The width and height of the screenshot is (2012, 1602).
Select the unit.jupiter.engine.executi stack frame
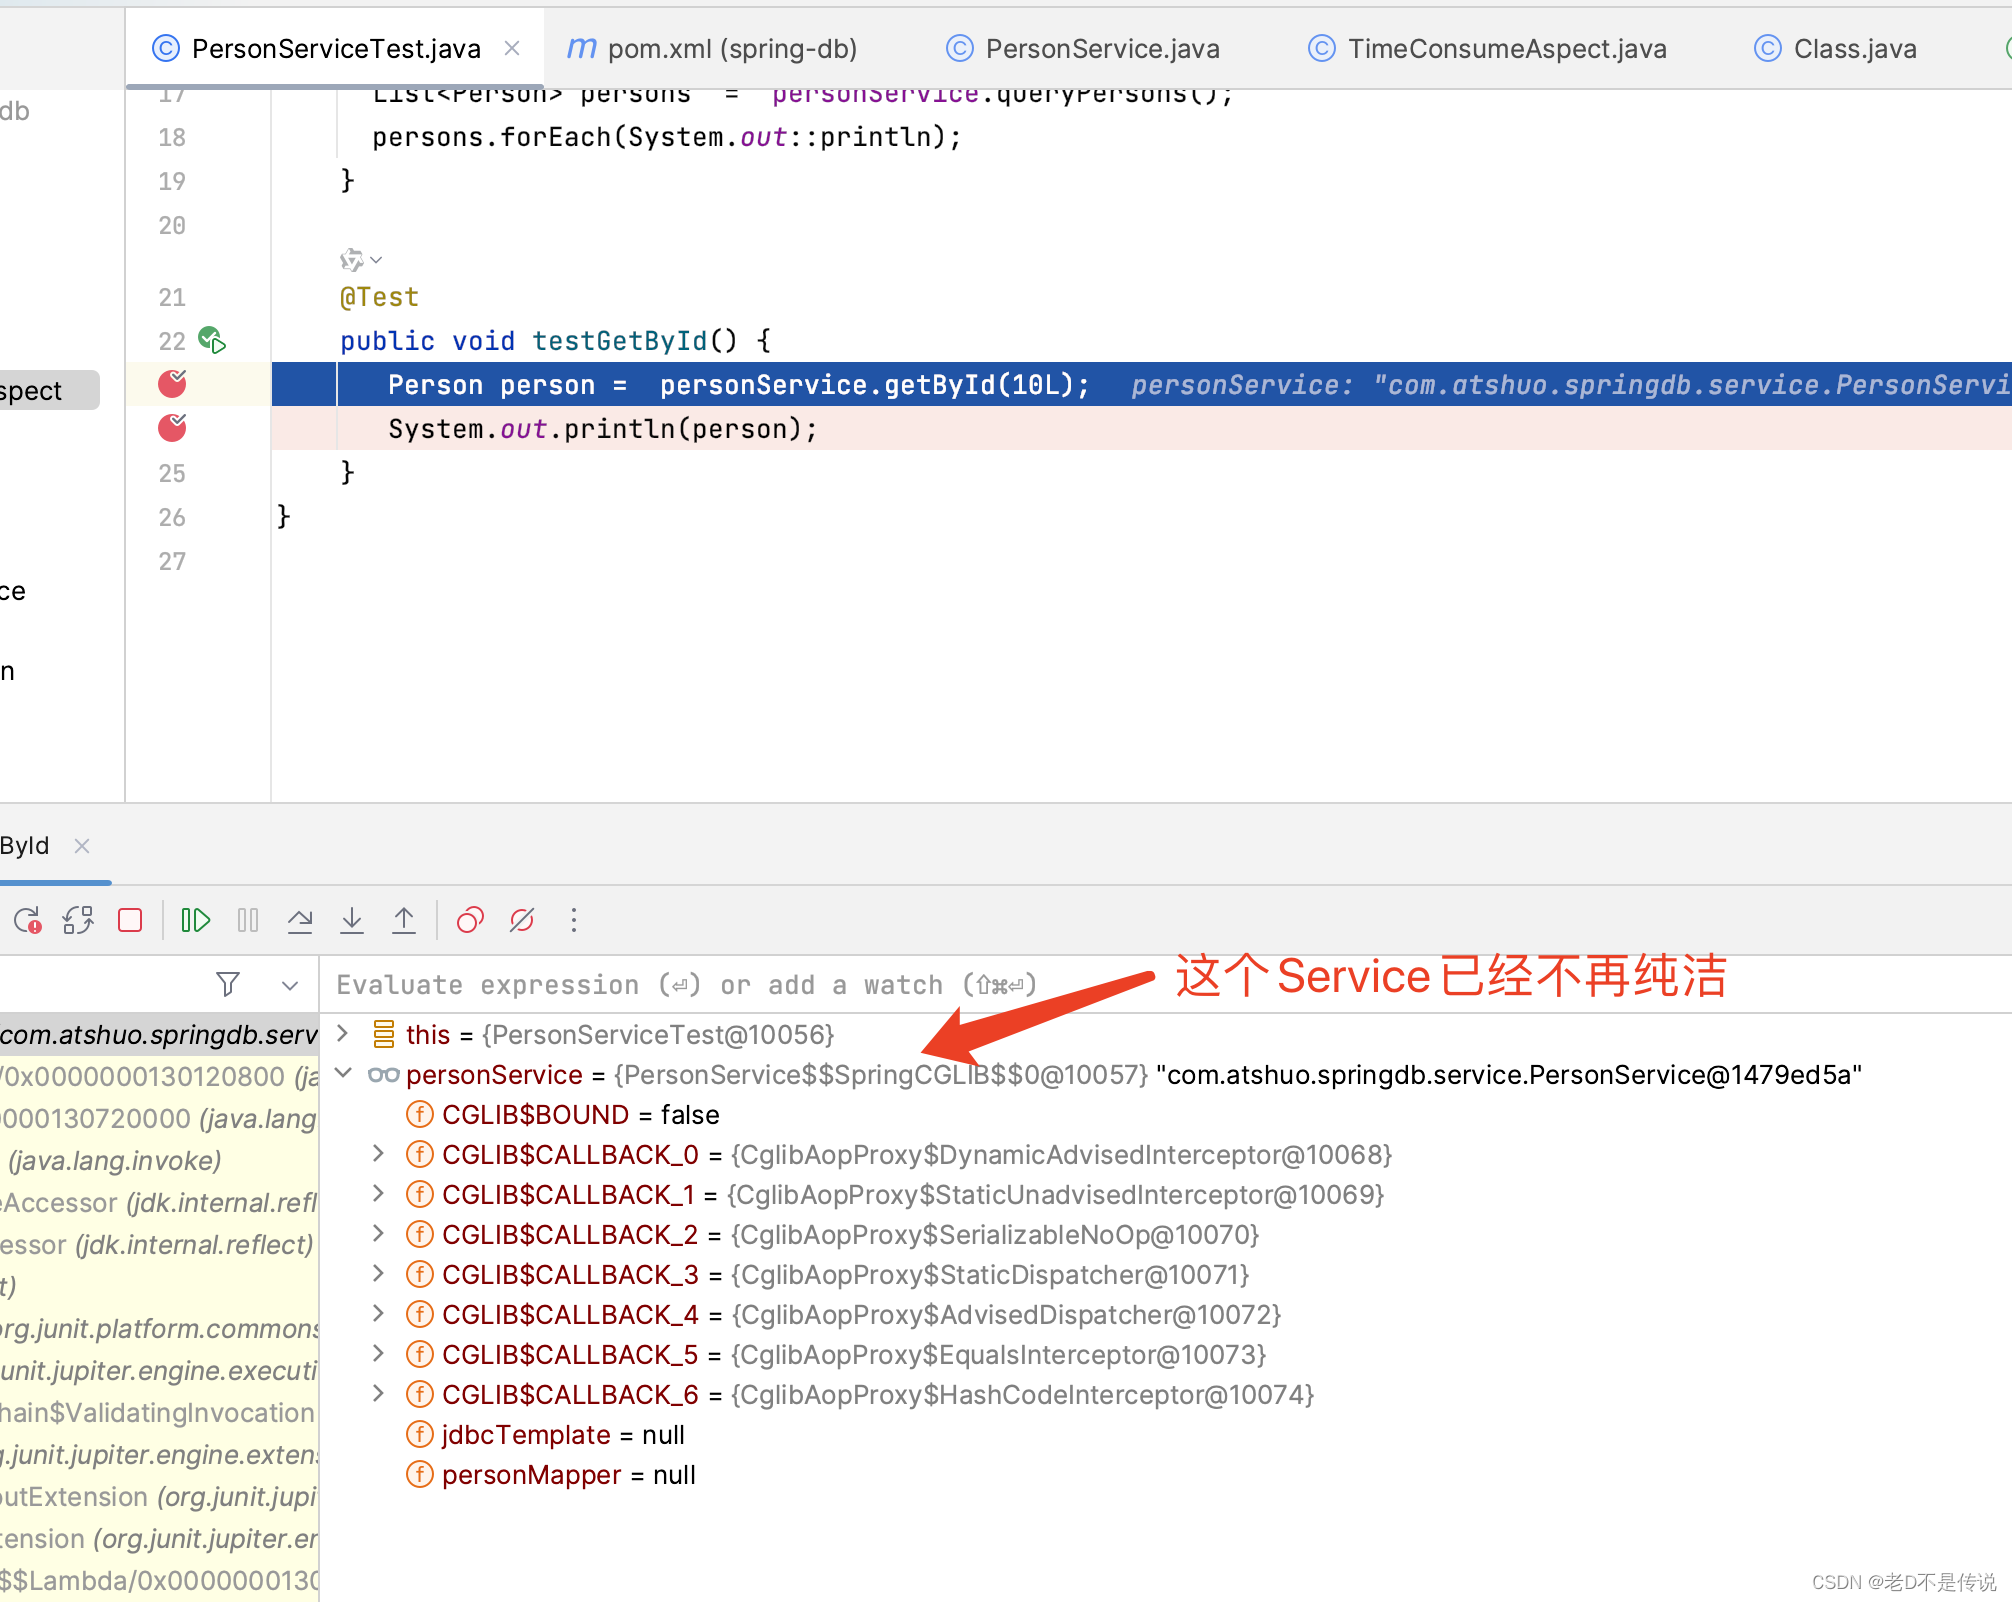pos(159,1370)
